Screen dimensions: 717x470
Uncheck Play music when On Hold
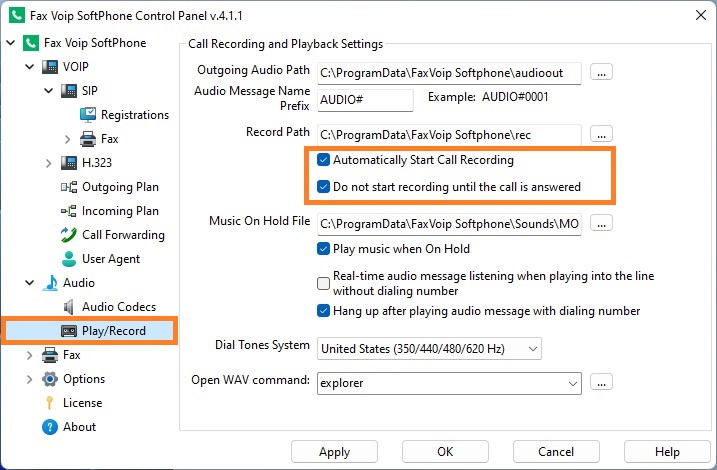(x=323, y=249)
